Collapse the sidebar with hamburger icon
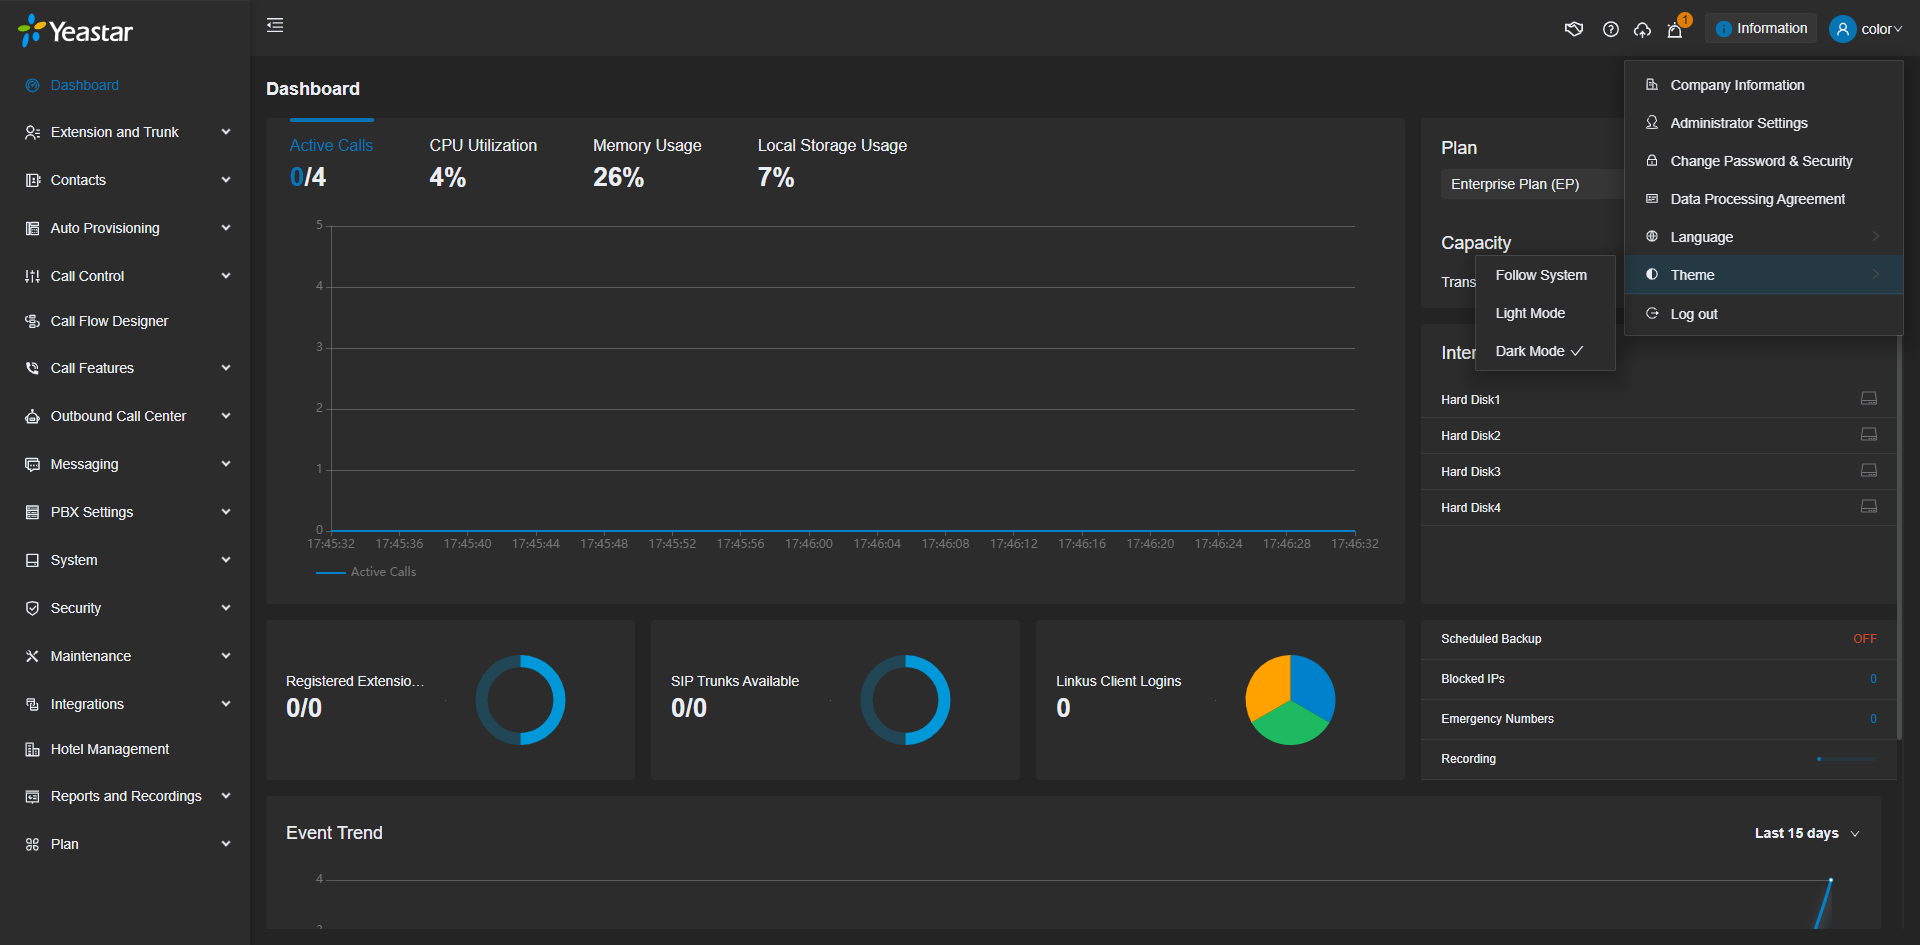1920x945 pixels. pyautogui.click(x=274, y=24)
